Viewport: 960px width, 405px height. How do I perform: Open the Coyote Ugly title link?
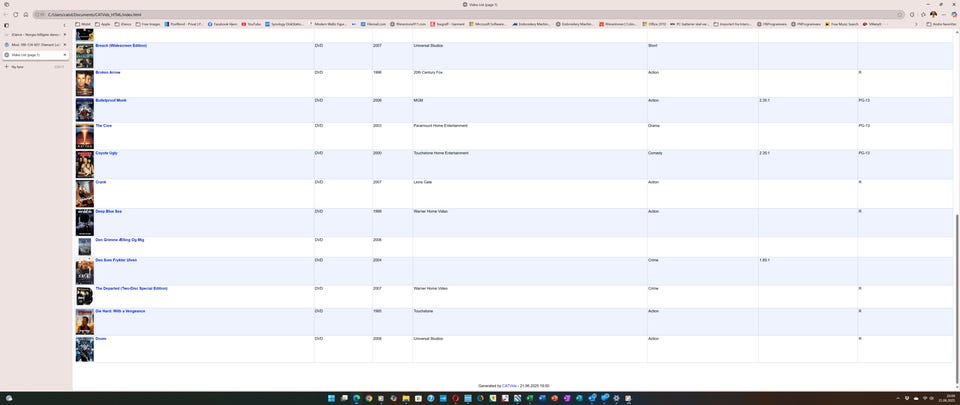107,153
